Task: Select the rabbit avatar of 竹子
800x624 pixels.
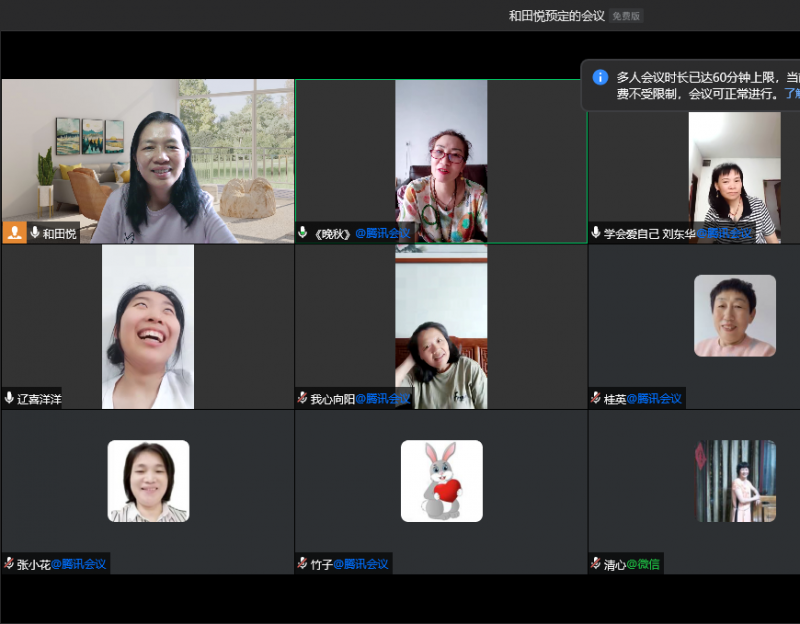Action: coord(441,481)
